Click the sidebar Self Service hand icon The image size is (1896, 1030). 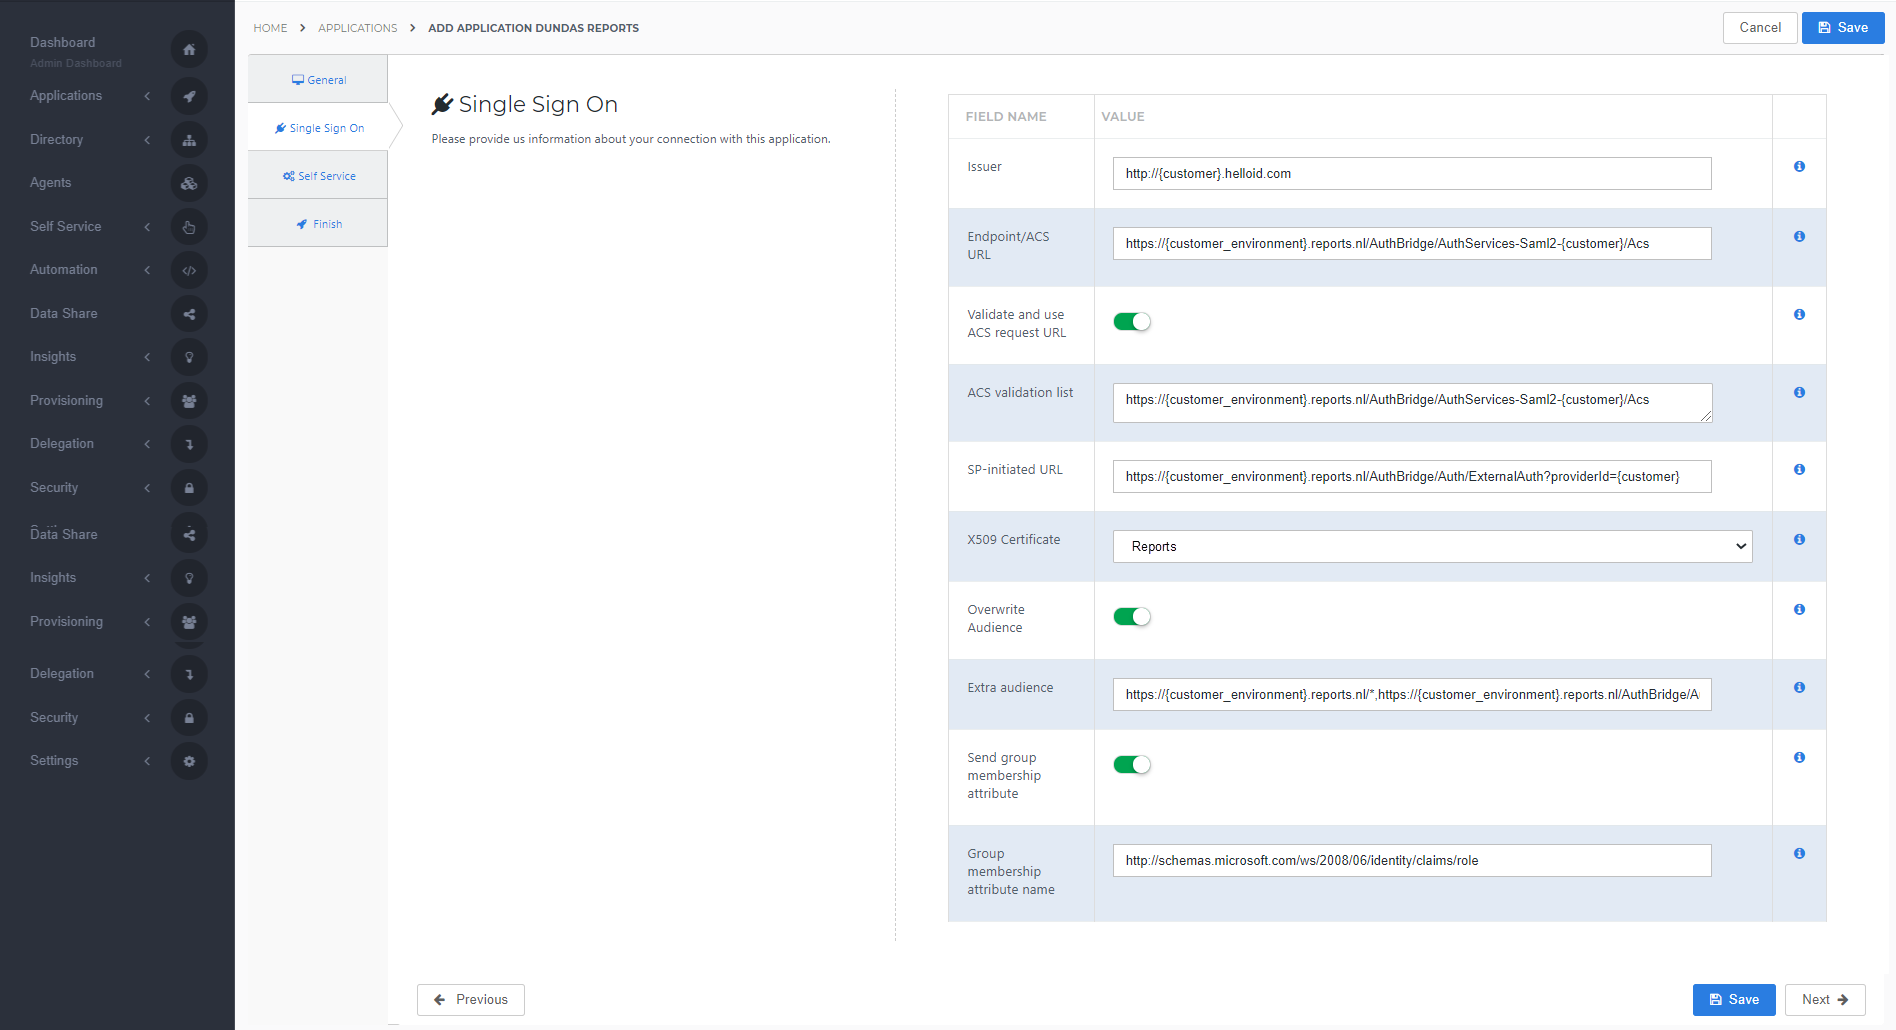click(x=189, y=227)
